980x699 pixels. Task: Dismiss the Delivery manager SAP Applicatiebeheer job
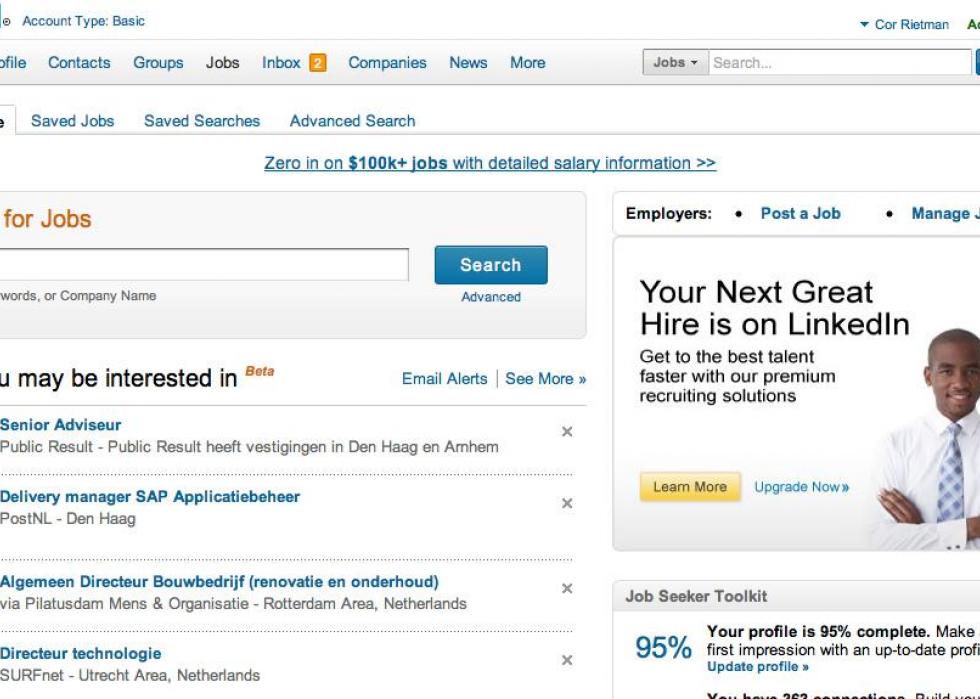[x=567, y=503]
